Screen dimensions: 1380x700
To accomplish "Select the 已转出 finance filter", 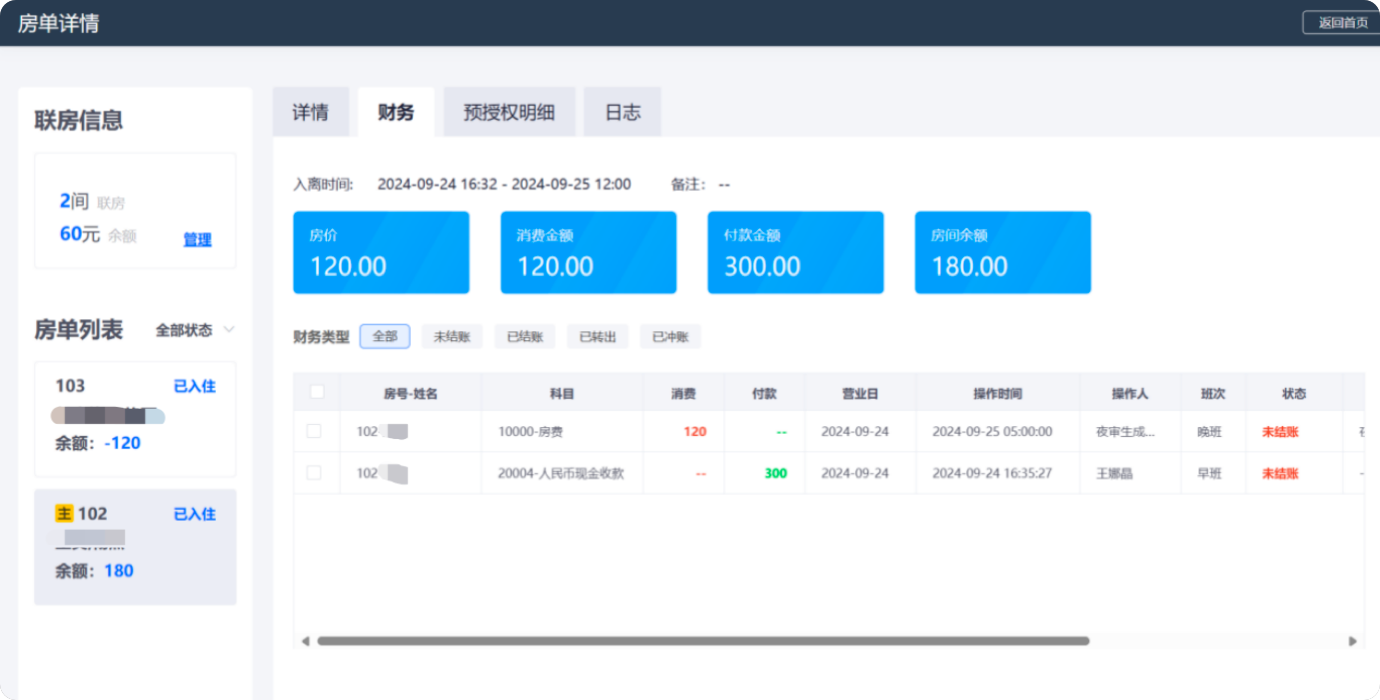I will pos(598,337).
